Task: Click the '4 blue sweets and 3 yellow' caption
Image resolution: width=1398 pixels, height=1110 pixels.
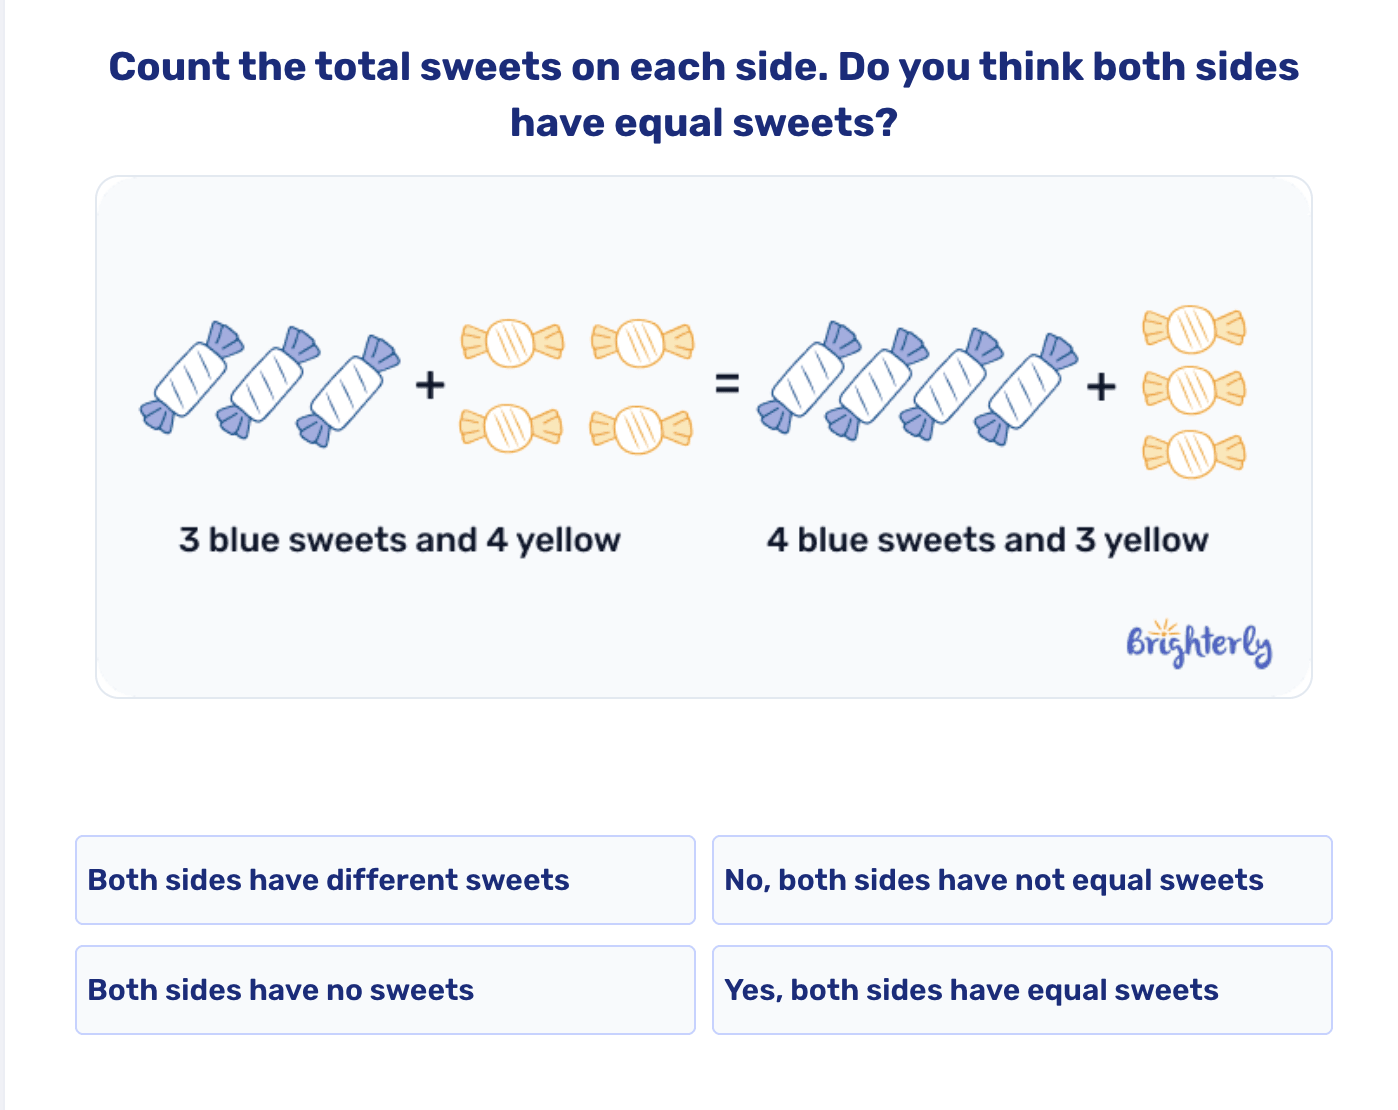Action: tap(988, 540)
